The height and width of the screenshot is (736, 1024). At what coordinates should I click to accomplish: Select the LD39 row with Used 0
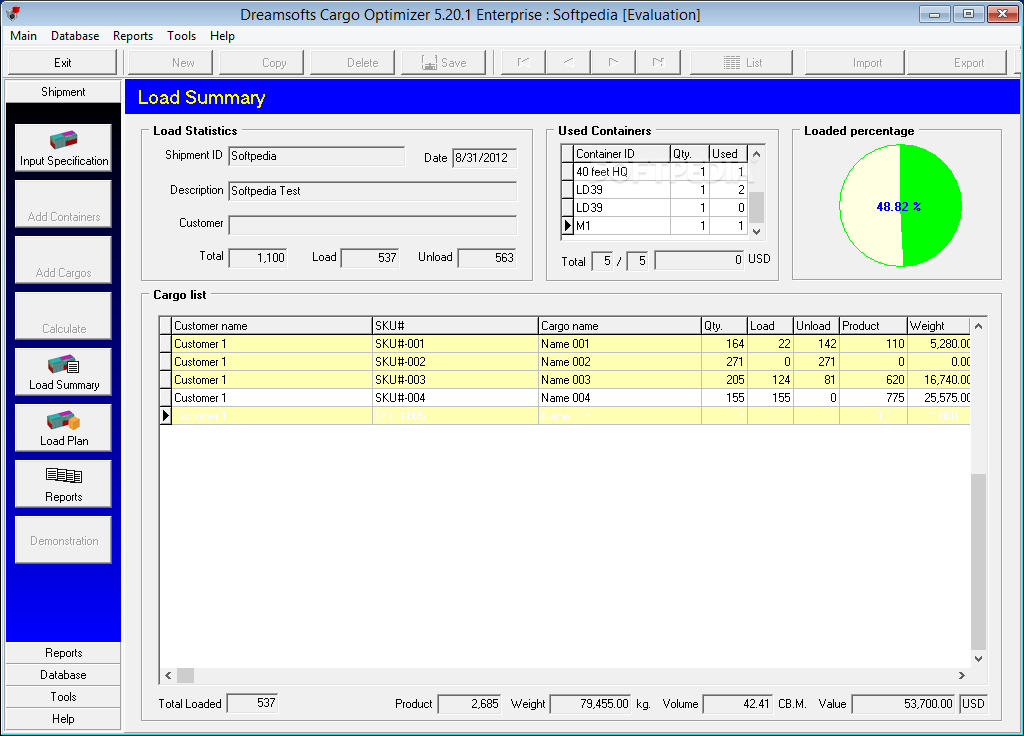point(654,208)
